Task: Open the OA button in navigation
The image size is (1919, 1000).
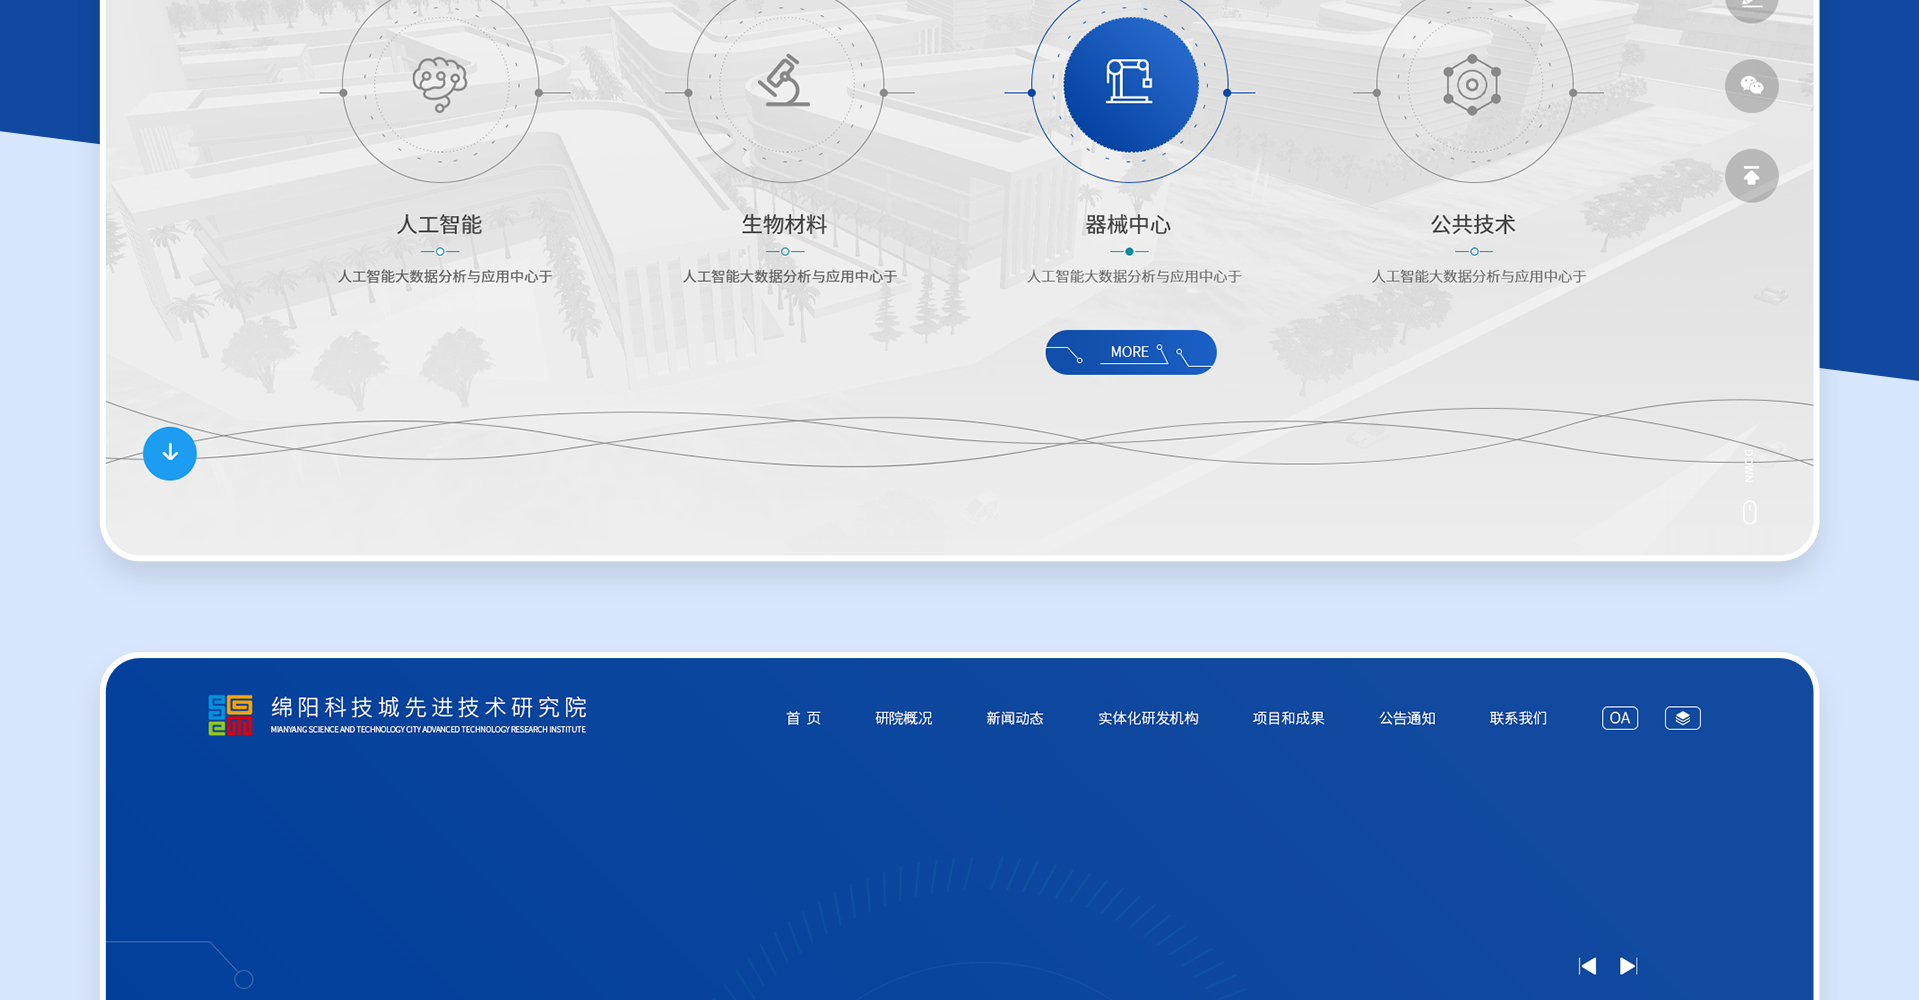Action: point(1619,718)
